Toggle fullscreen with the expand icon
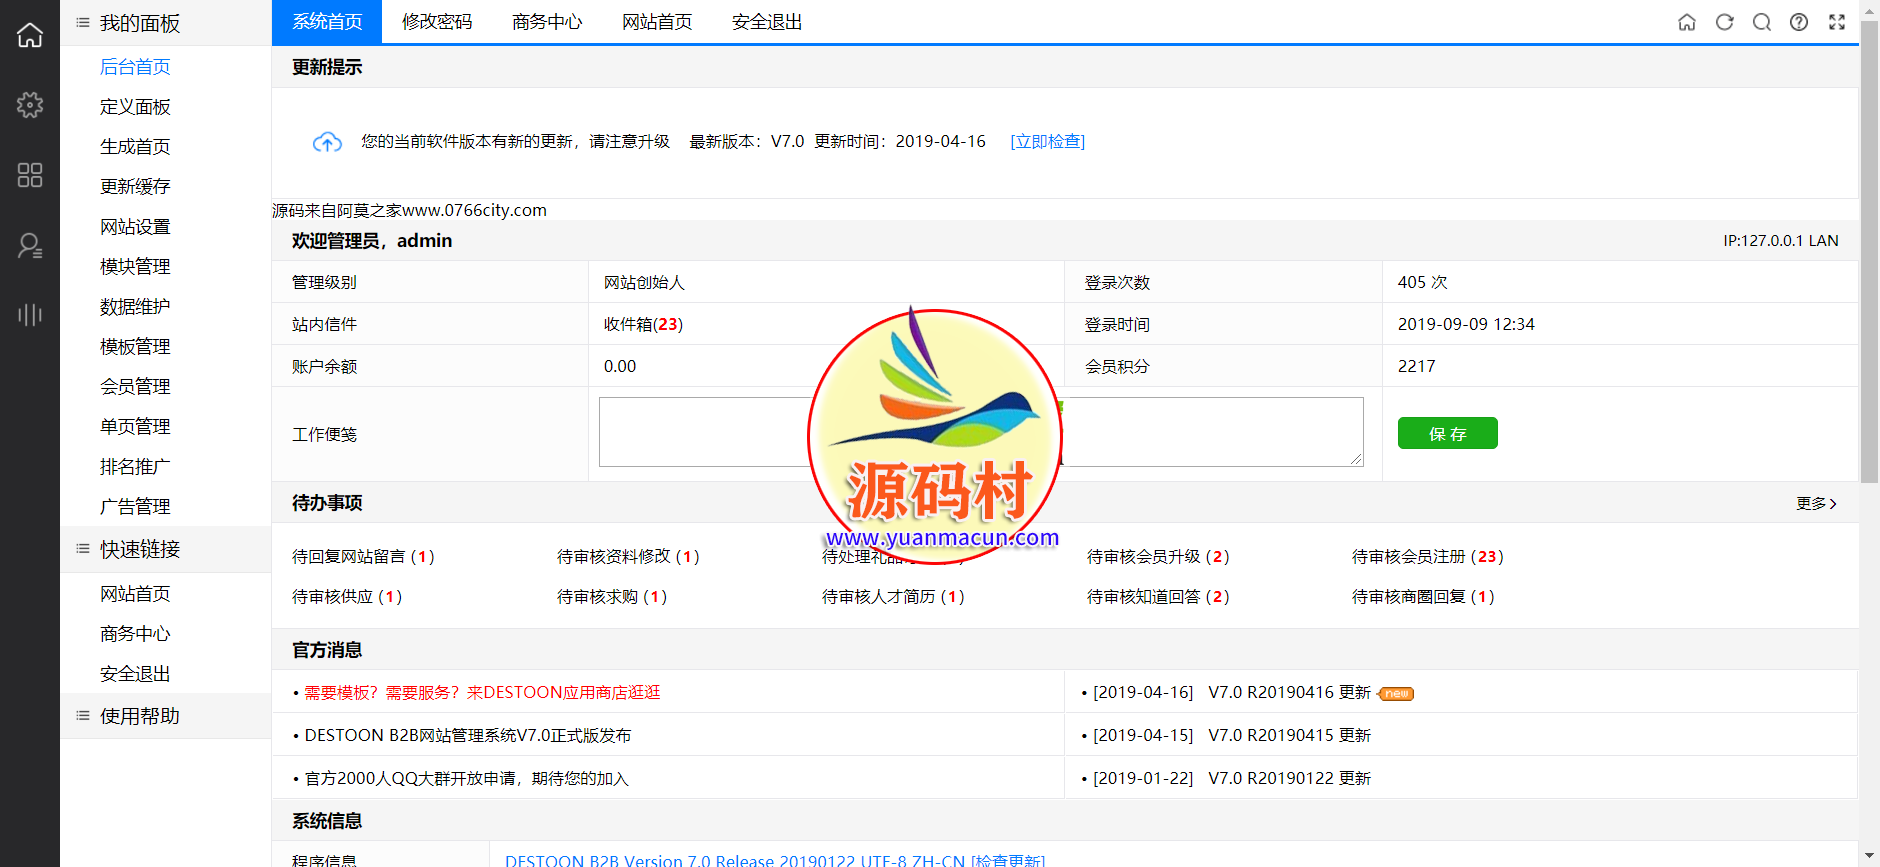 [1837, 22]
